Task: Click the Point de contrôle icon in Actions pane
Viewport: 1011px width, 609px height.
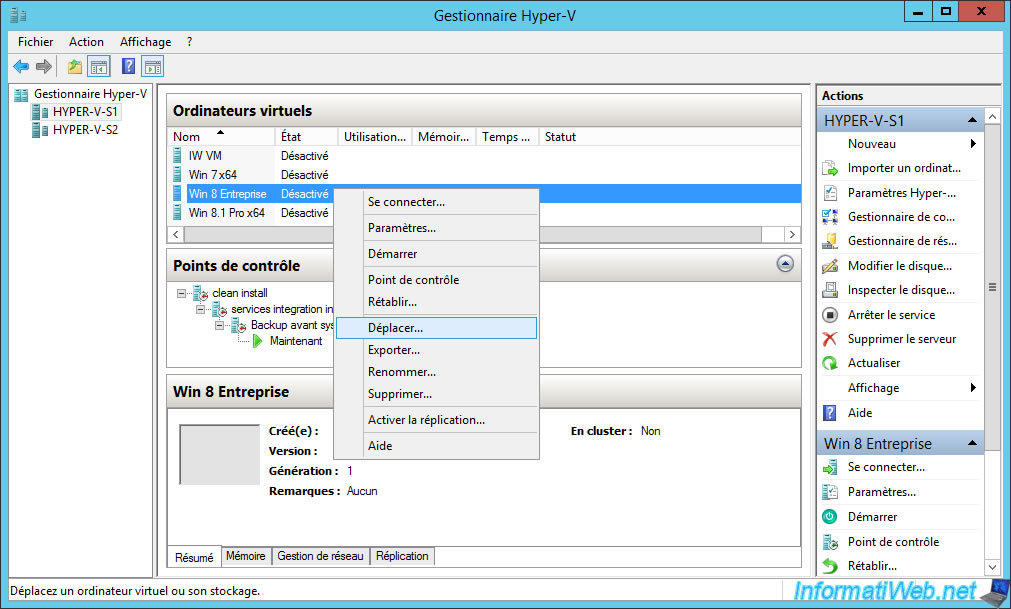Action: pyautogui.click(x=830, y=542)
